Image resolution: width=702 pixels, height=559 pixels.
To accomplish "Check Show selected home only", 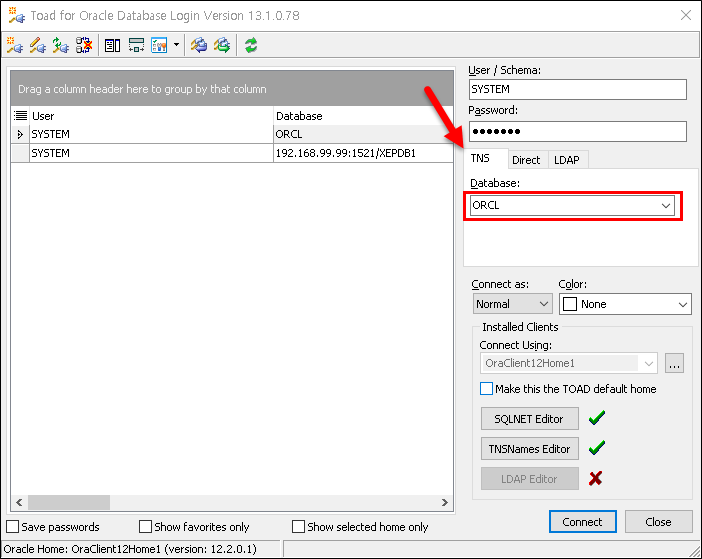I will pyautogui.click(x=298, y=526).
